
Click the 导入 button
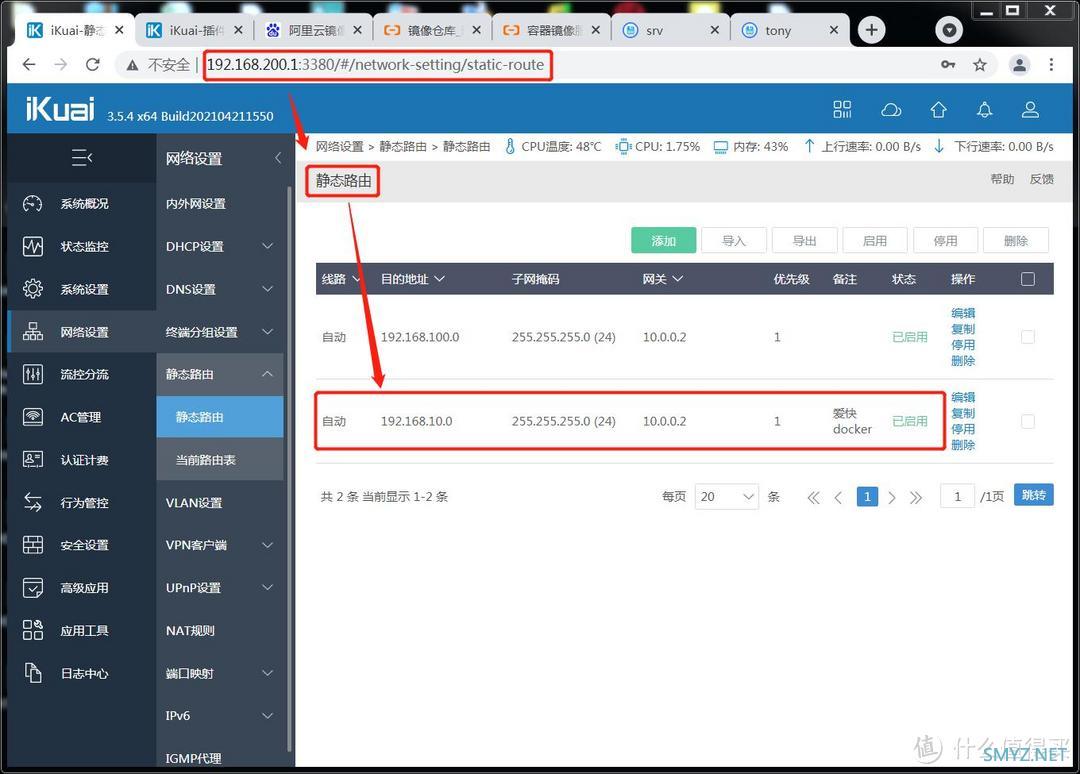[x=734, y=240]
